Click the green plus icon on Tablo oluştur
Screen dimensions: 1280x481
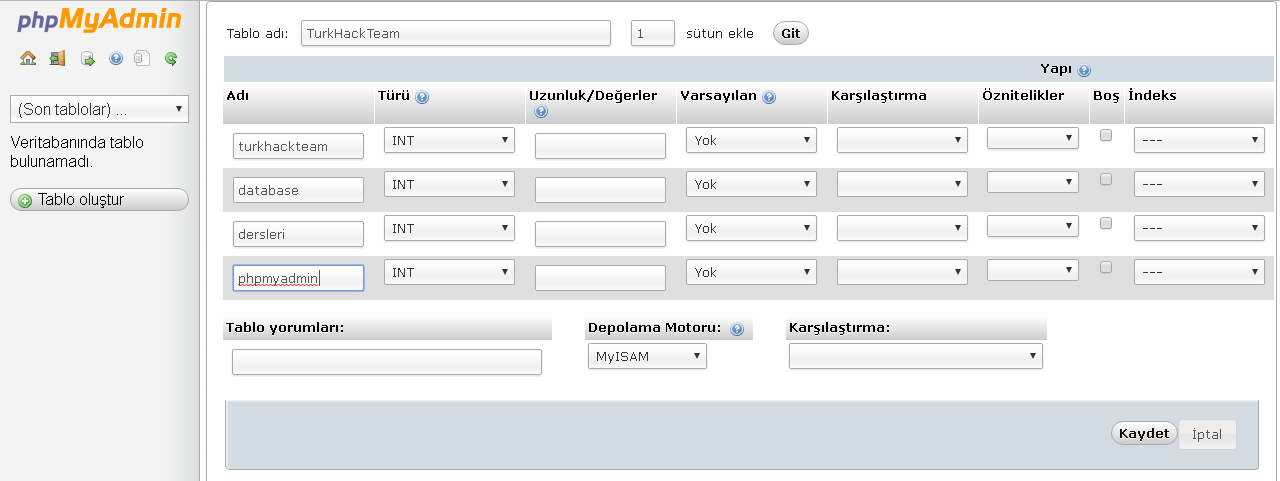25,201
